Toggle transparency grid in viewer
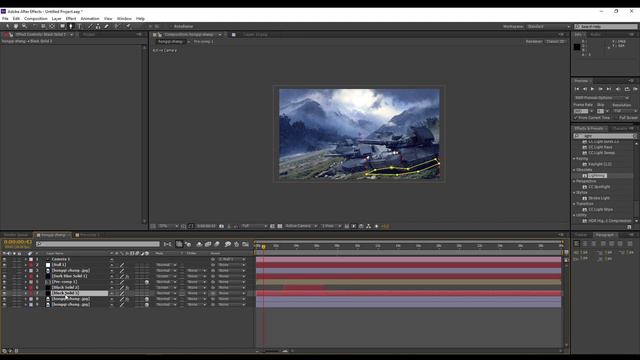 [x=280, y=226]
